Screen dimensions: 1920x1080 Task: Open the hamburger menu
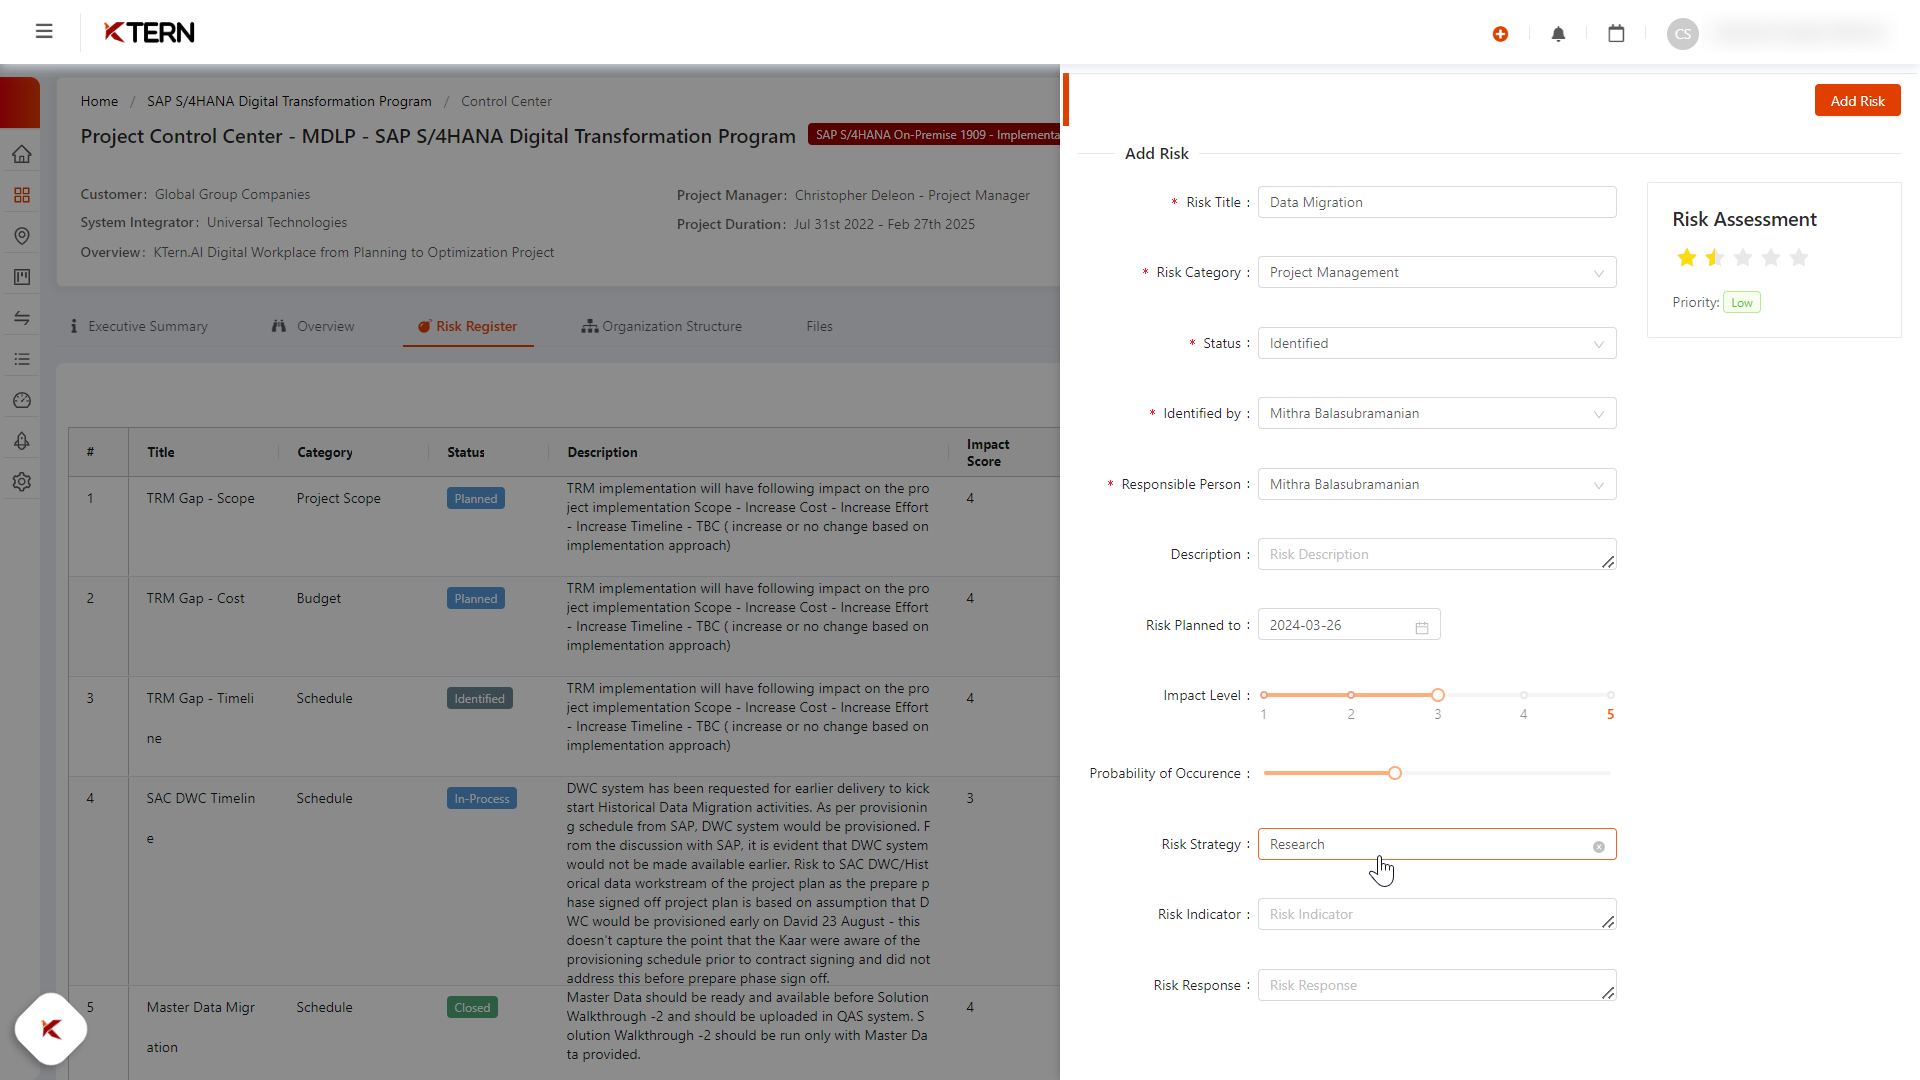point(44,32)
